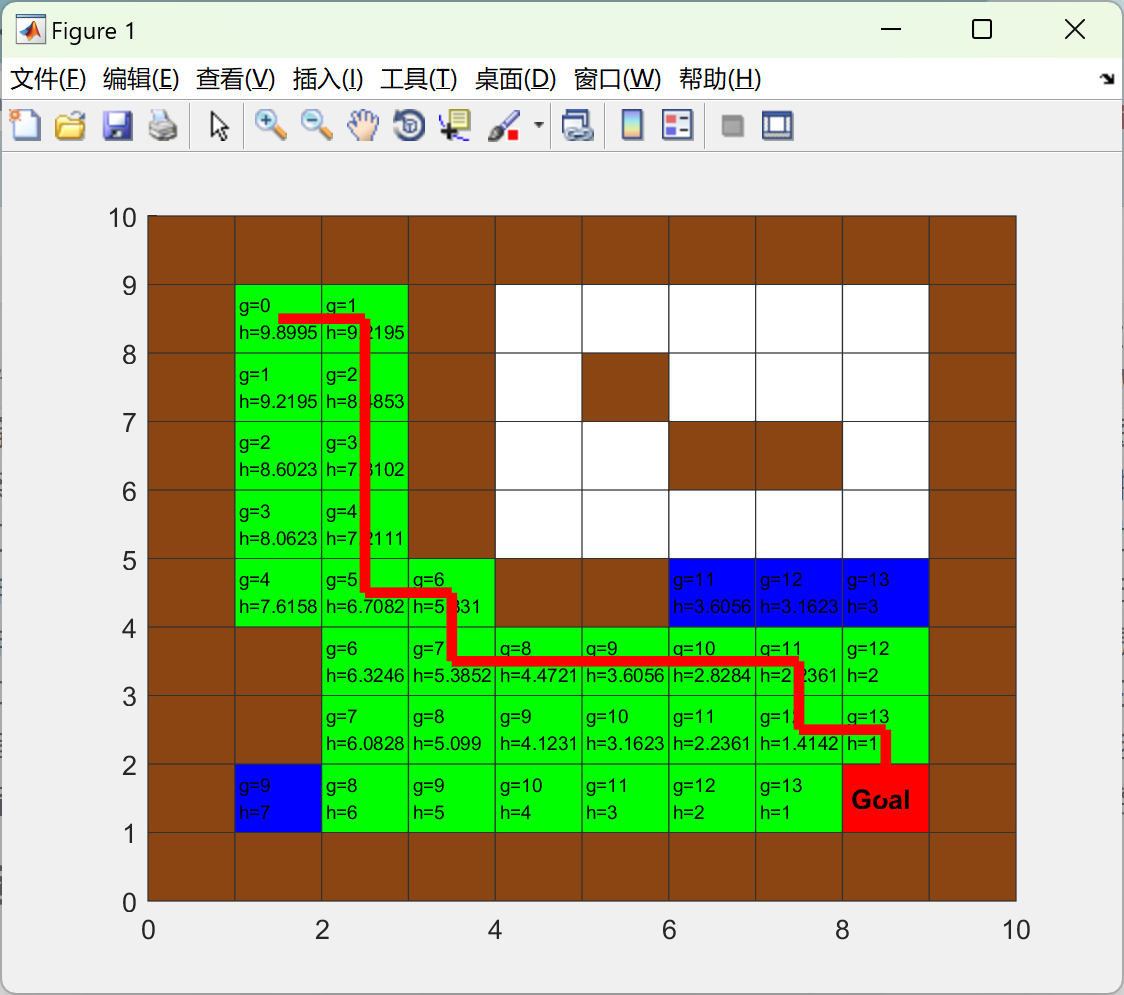Click the blue cell labeled g=9 h=7
Viewport: 1124px width, 995px height.
[x=278, y=798]
